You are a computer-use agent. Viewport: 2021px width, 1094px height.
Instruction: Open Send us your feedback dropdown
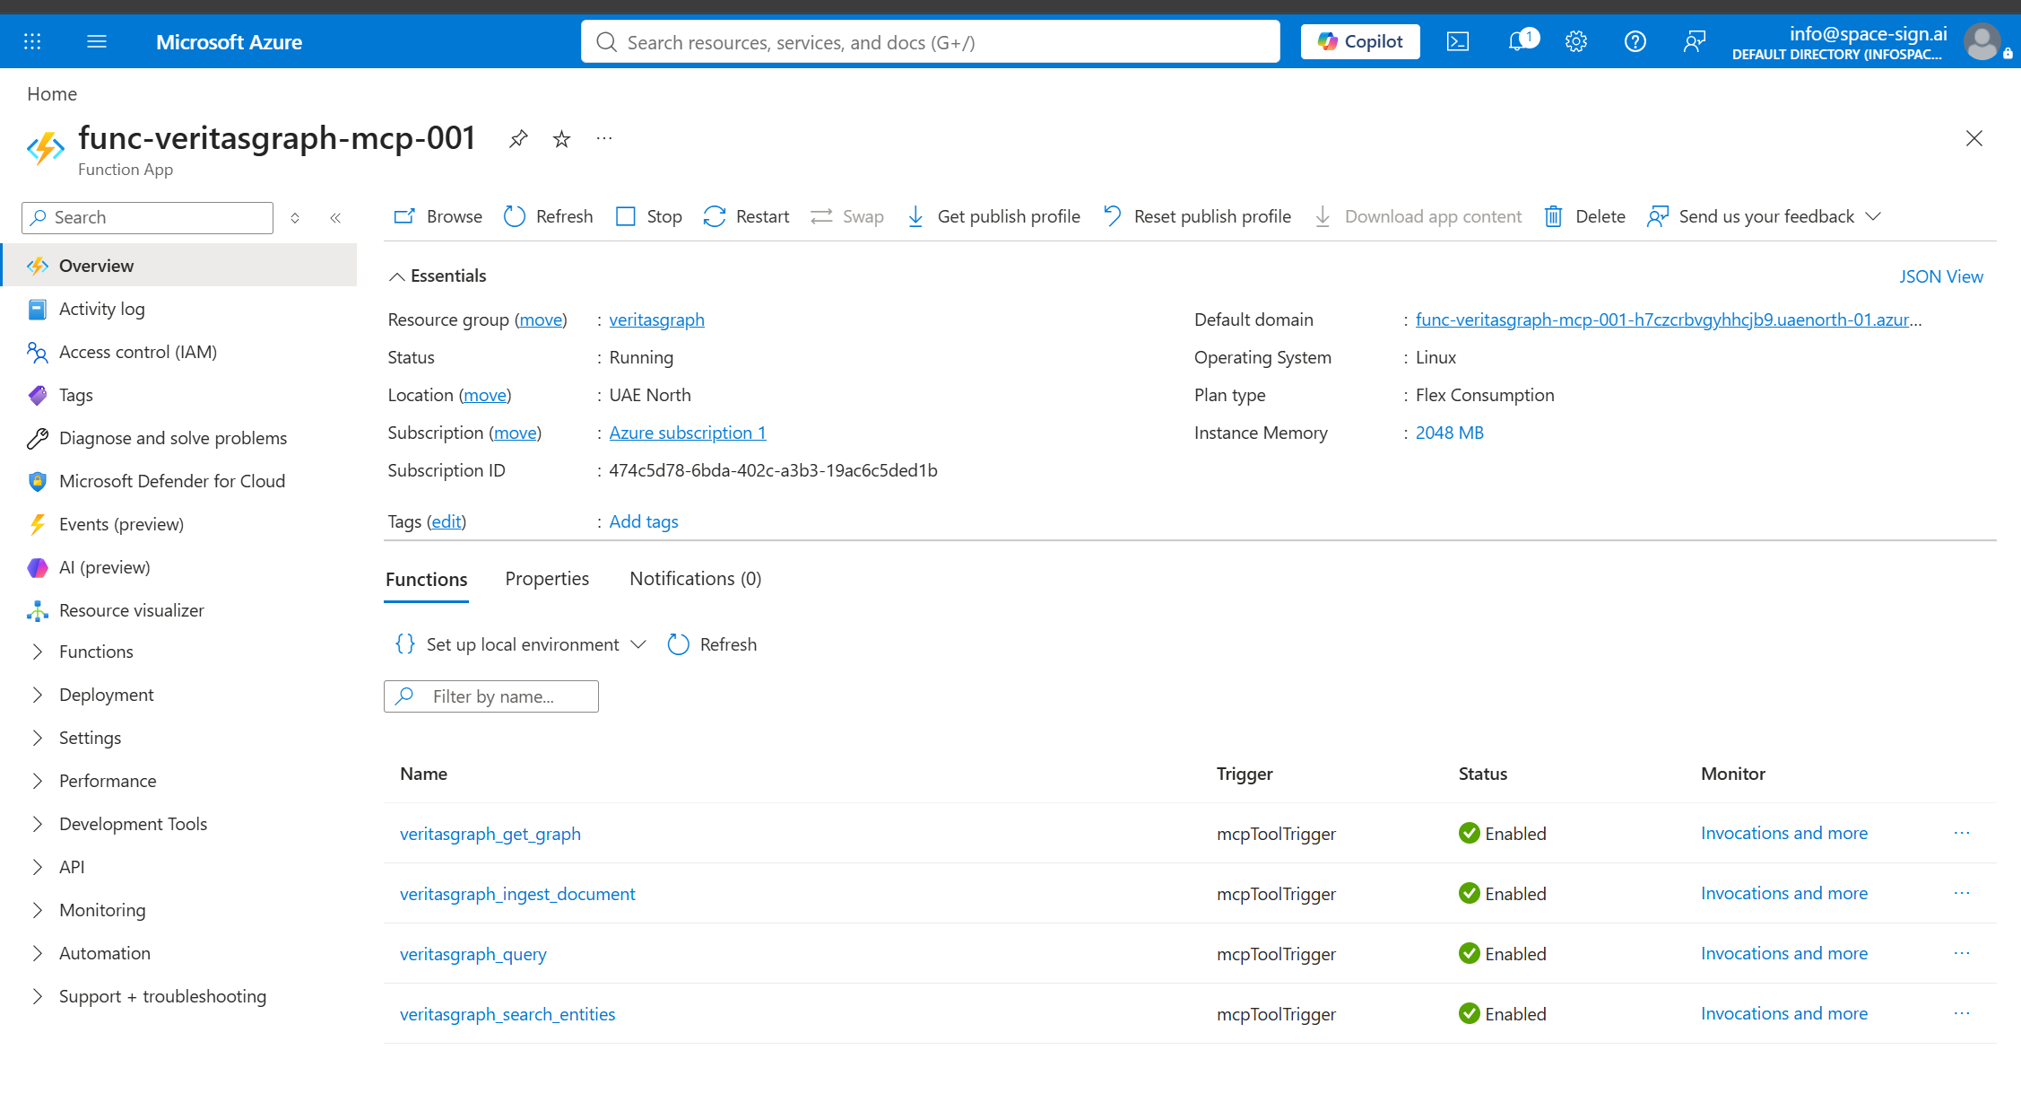[1764, 216]
